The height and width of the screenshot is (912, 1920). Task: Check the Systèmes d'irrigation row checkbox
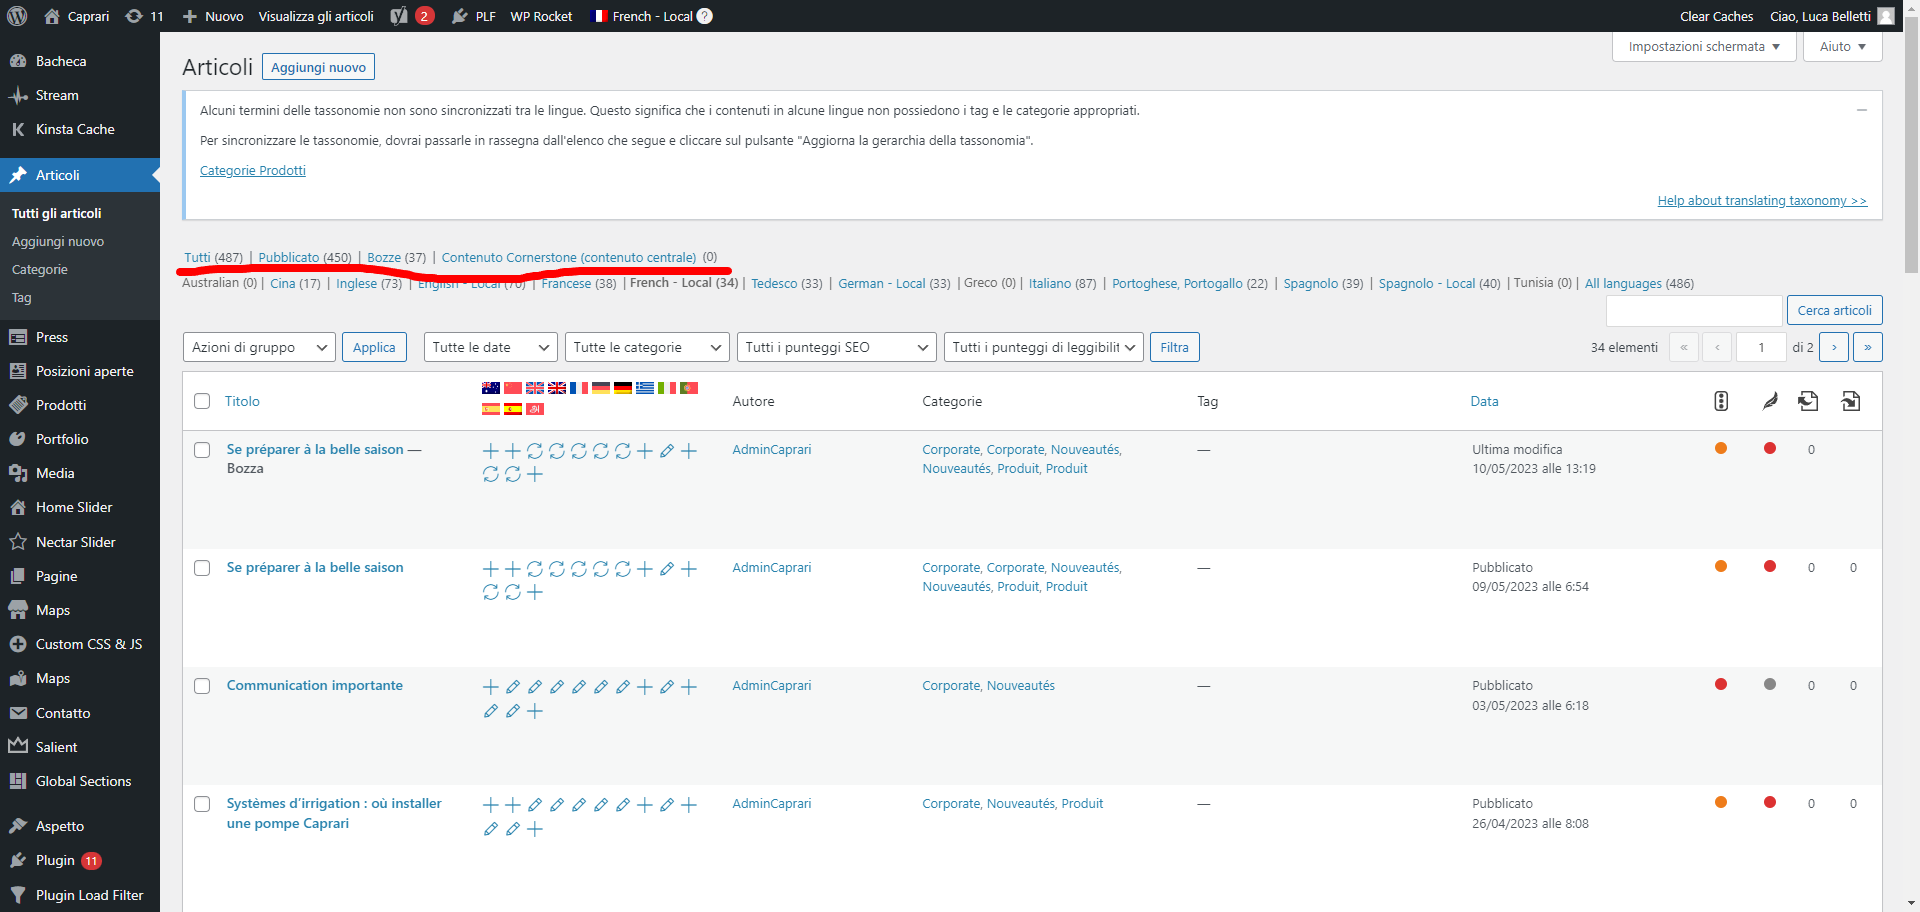coord(202,804)
